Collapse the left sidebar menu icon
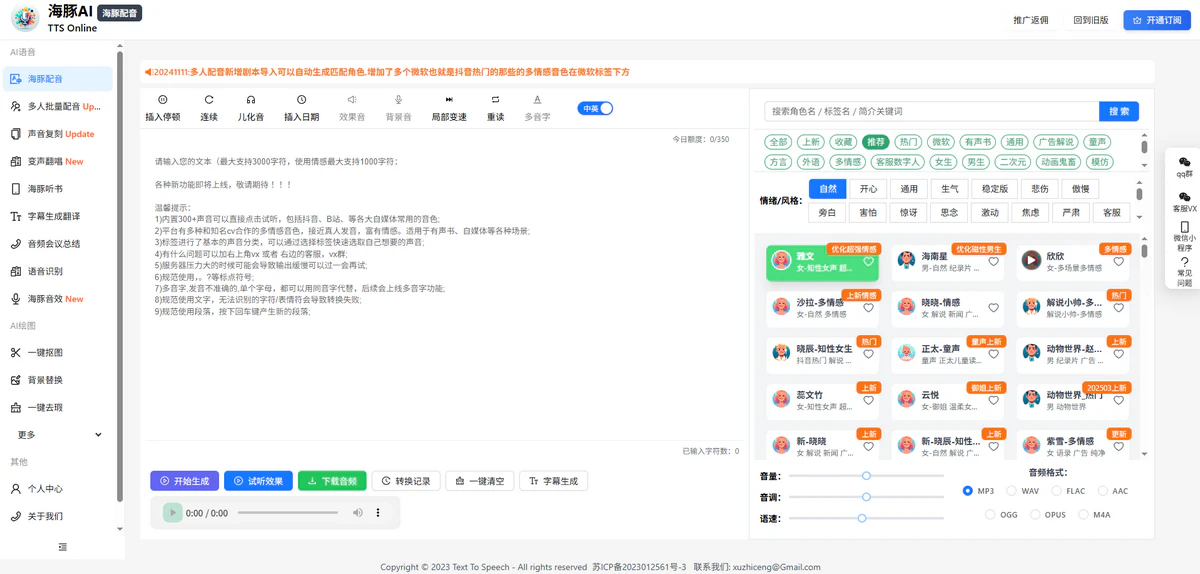Viewport: 1200px width, 574px height. tap(63, 547)
